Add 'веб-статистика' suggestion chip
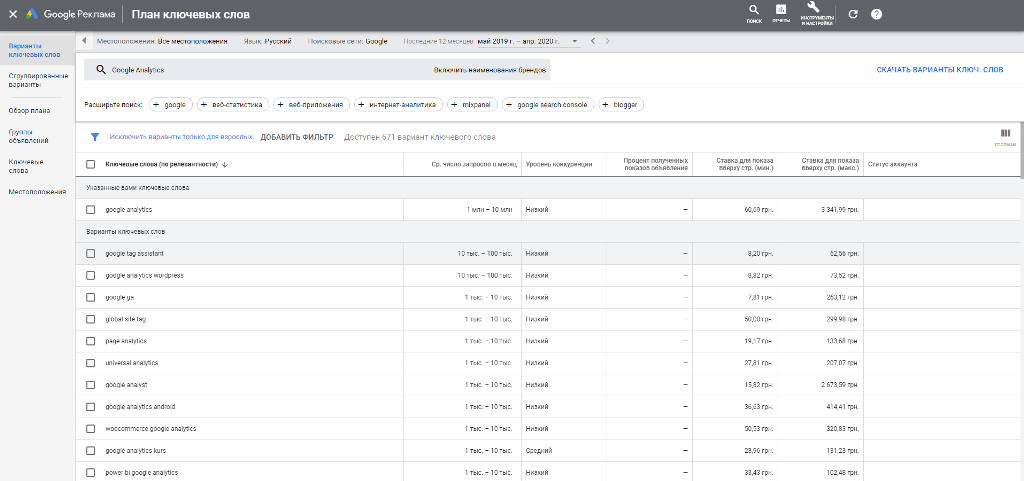 [x=233, y=104]
